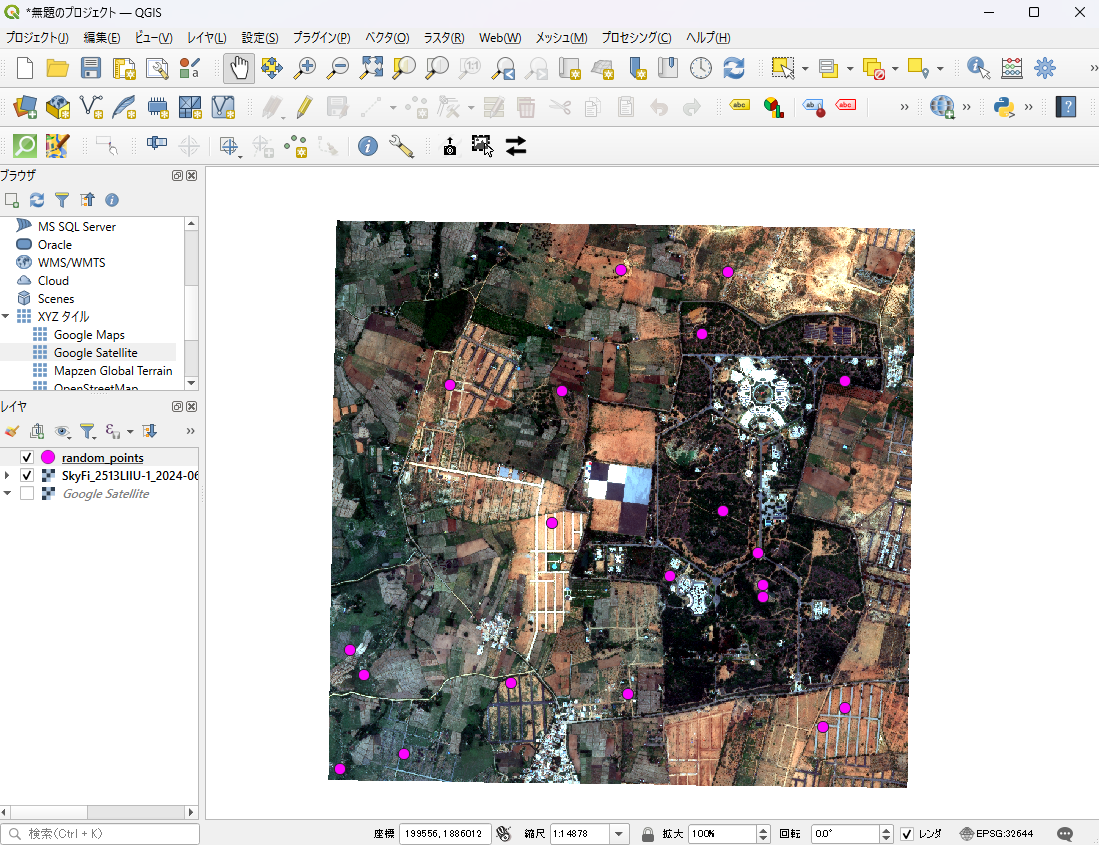1099x845 pixels.
Task: Select the Pan Map hand tool
Action: coord(238,68)
